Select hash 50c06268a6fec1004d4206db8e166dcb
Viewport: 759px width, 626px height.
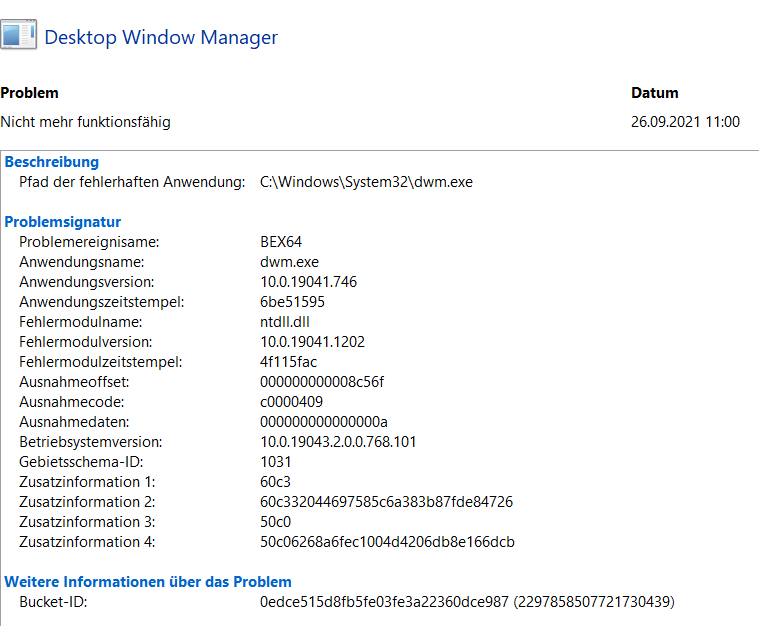387,542
